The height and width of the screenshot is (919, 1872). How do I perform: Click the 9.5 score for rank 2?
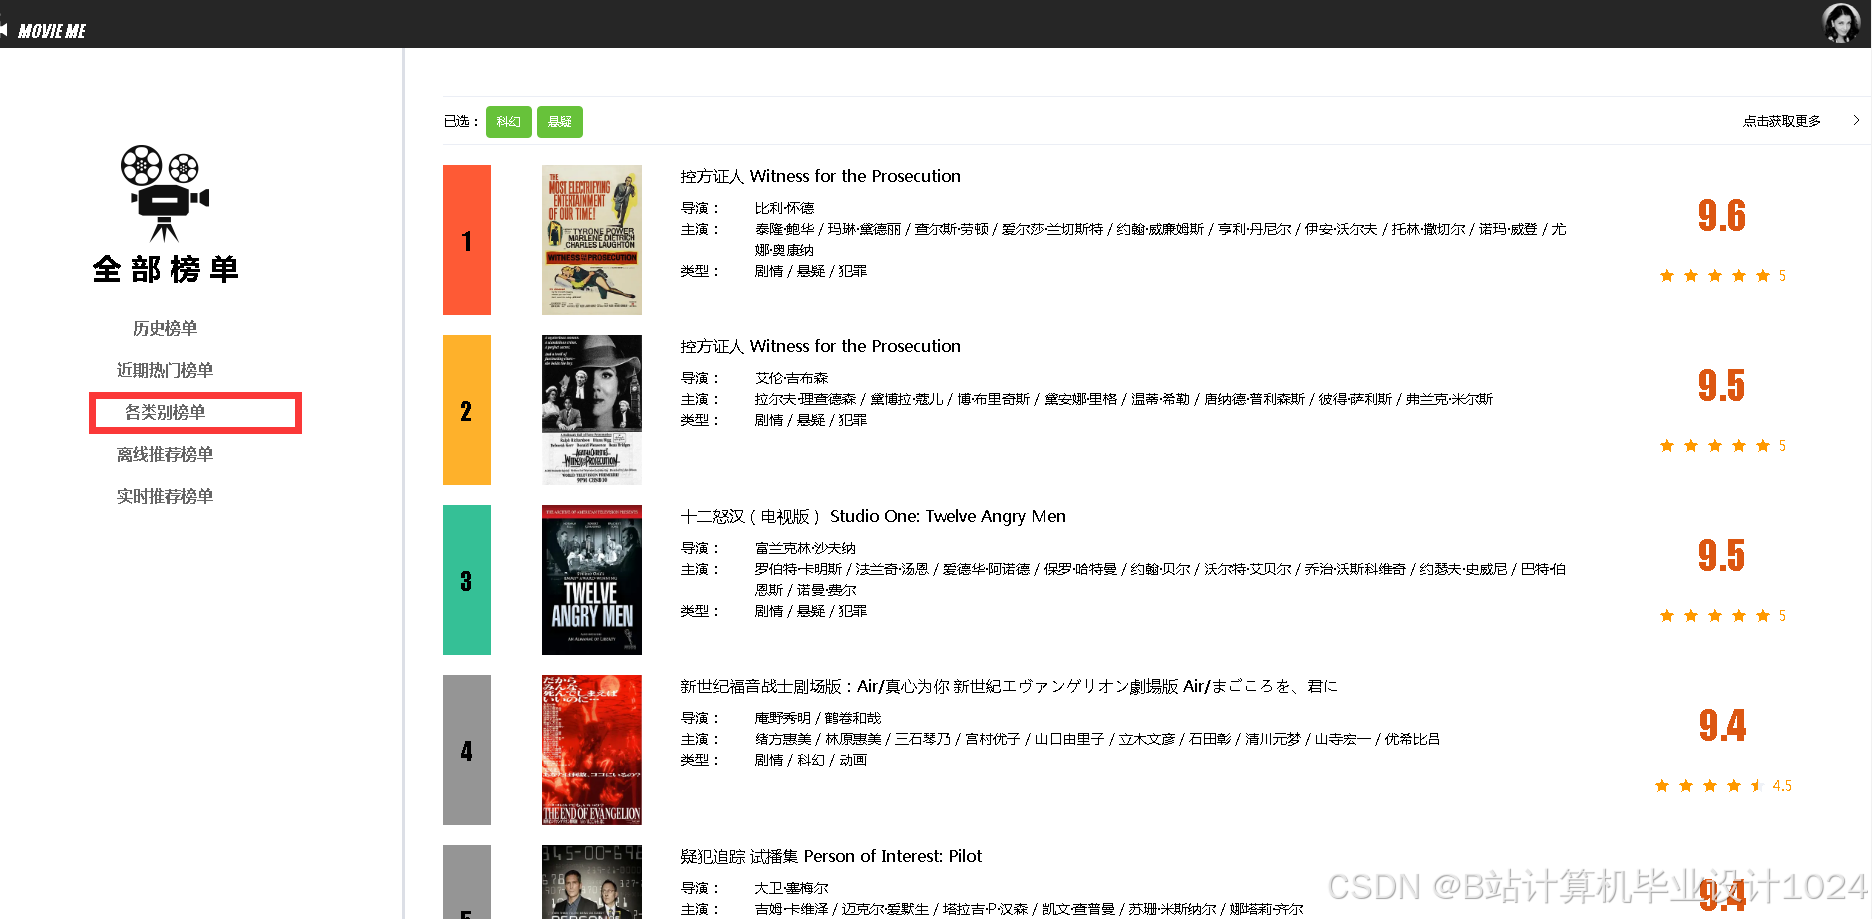pyautogui.click(x=1722, y=385)
